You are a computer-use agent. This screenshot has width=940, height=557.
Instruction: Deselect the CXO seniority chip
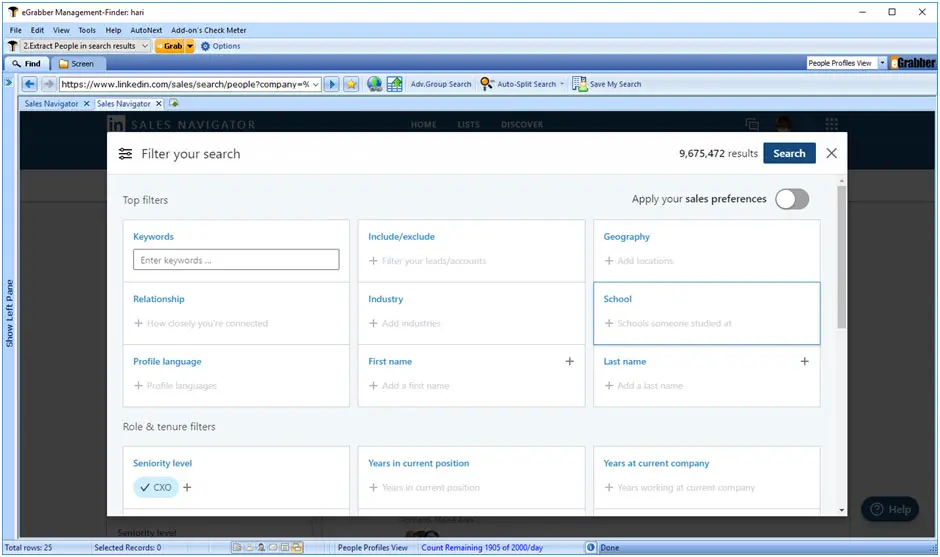[x=155, y=487]
